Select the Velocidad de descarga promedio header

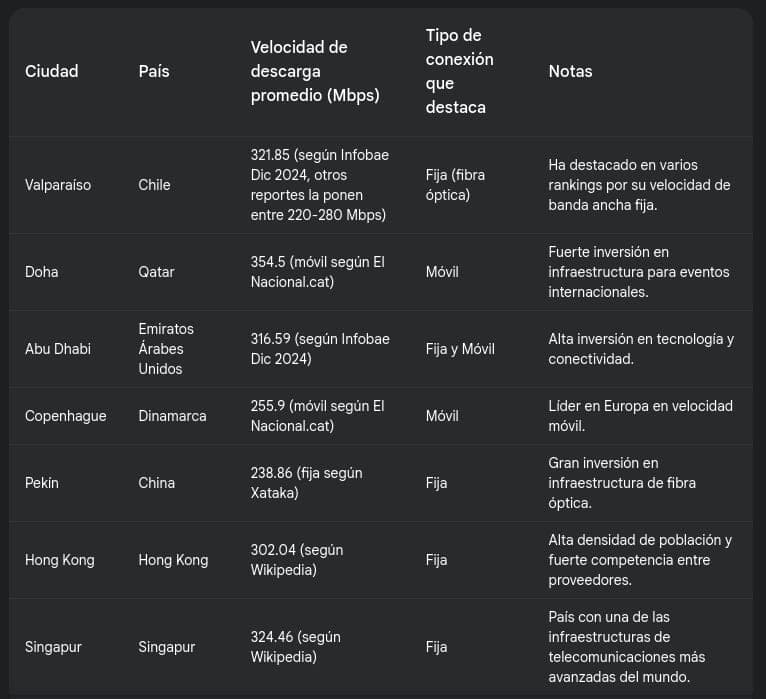[315, 71]
